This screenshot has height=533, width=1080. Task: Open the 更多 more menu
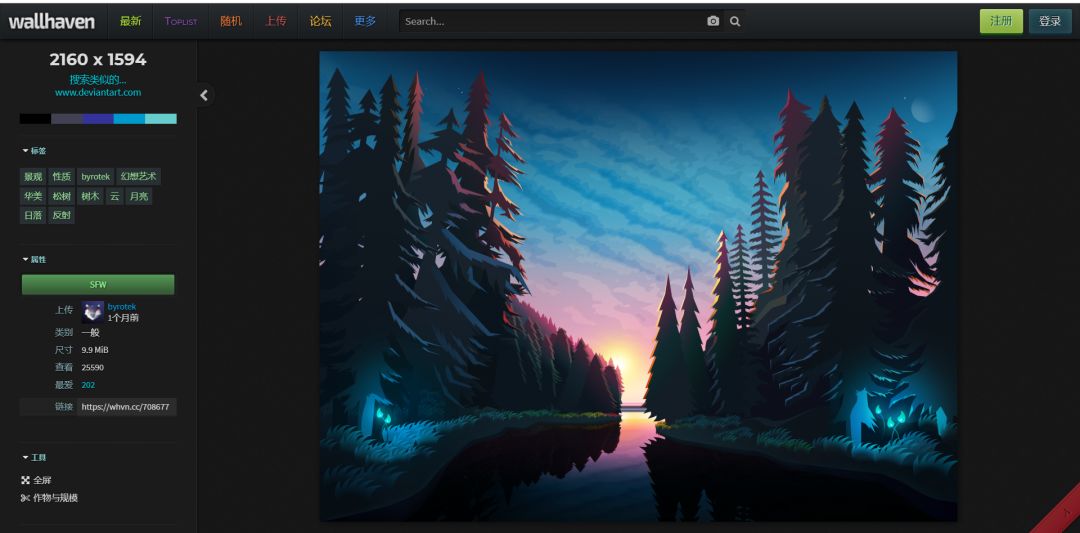click(x=365, y=21)
